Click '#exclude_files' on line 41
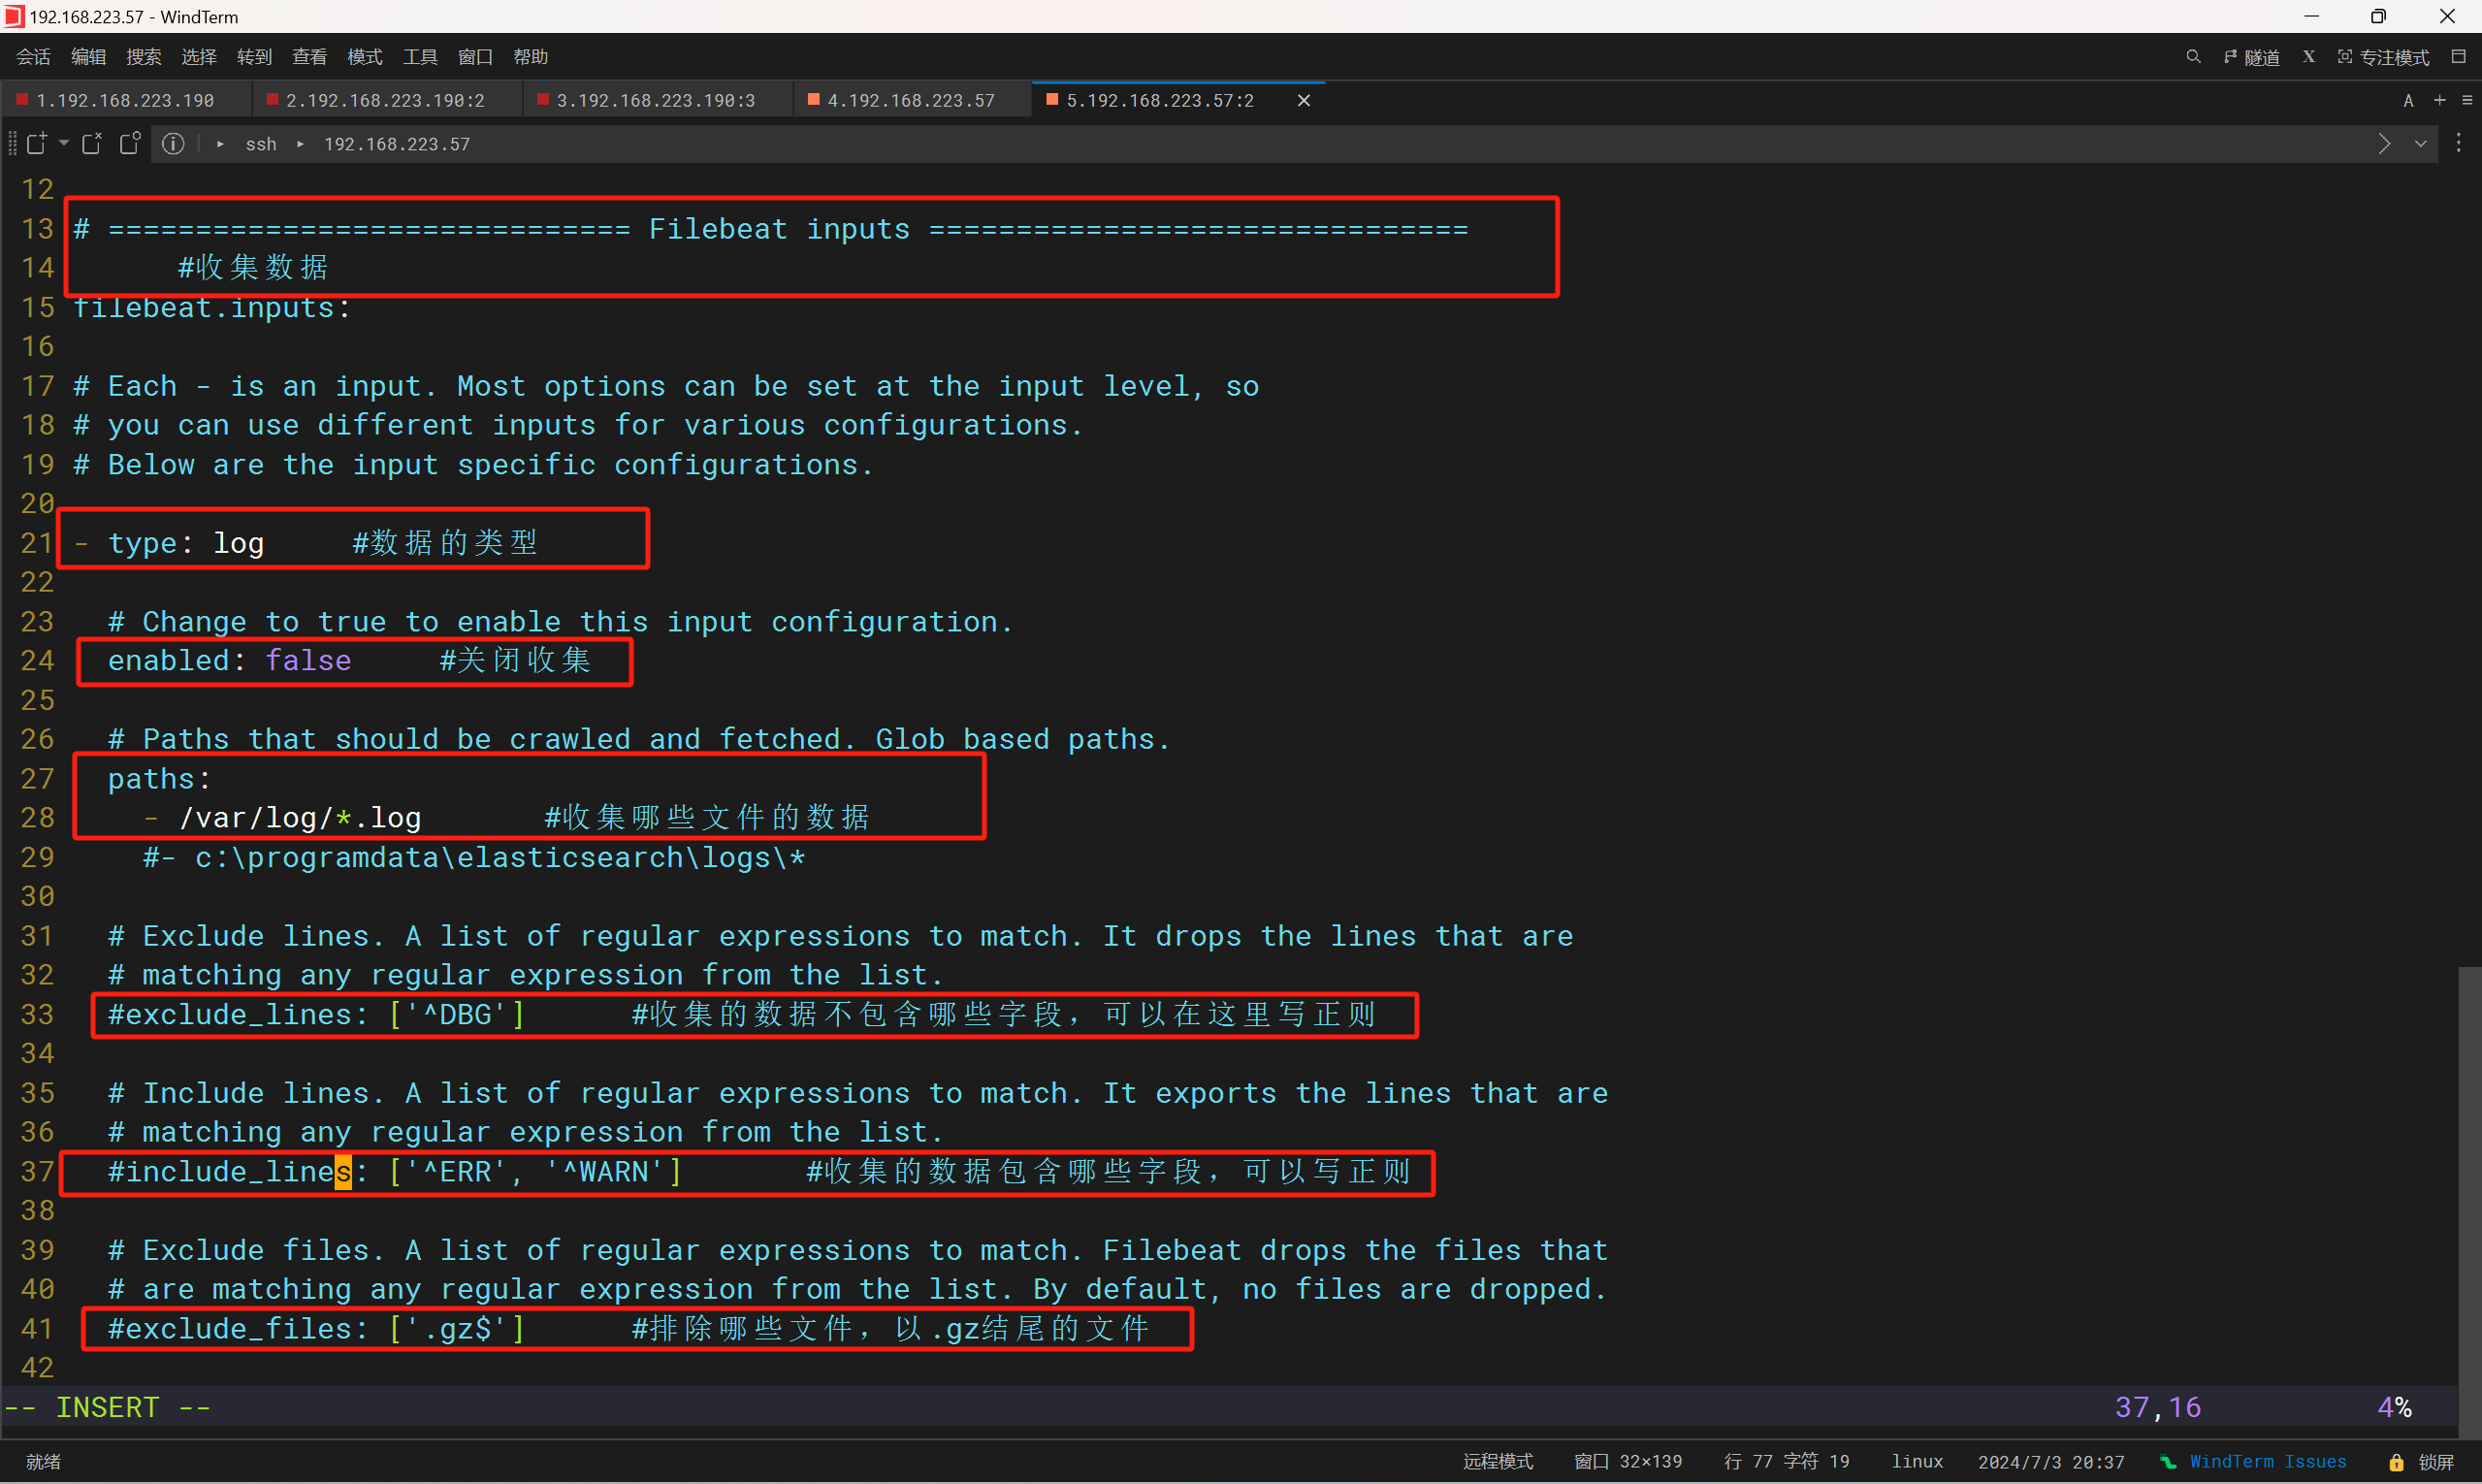2482x1484 pixels. pos(230,1329)
